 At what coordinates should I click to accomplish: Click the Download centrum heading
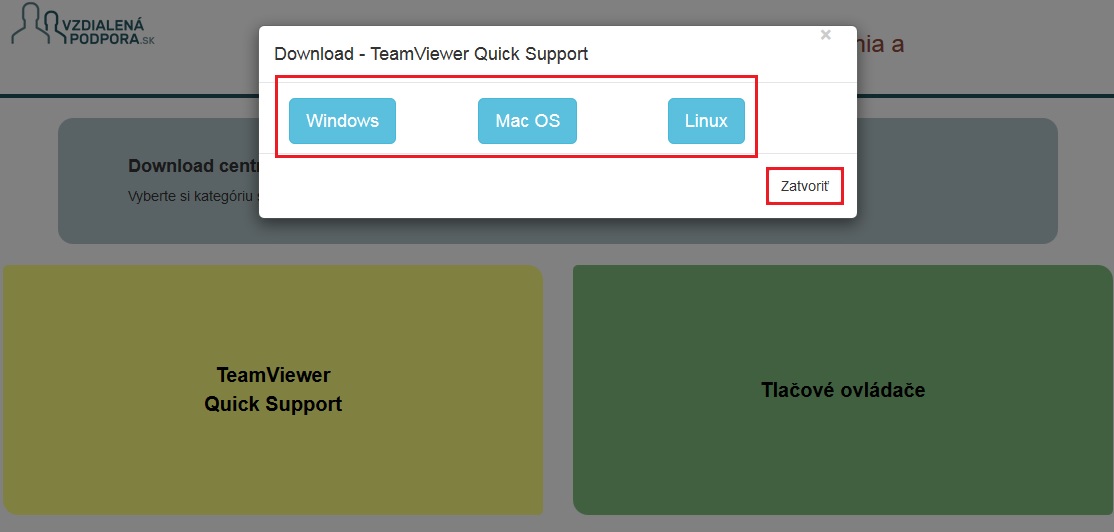pos(192,166)
